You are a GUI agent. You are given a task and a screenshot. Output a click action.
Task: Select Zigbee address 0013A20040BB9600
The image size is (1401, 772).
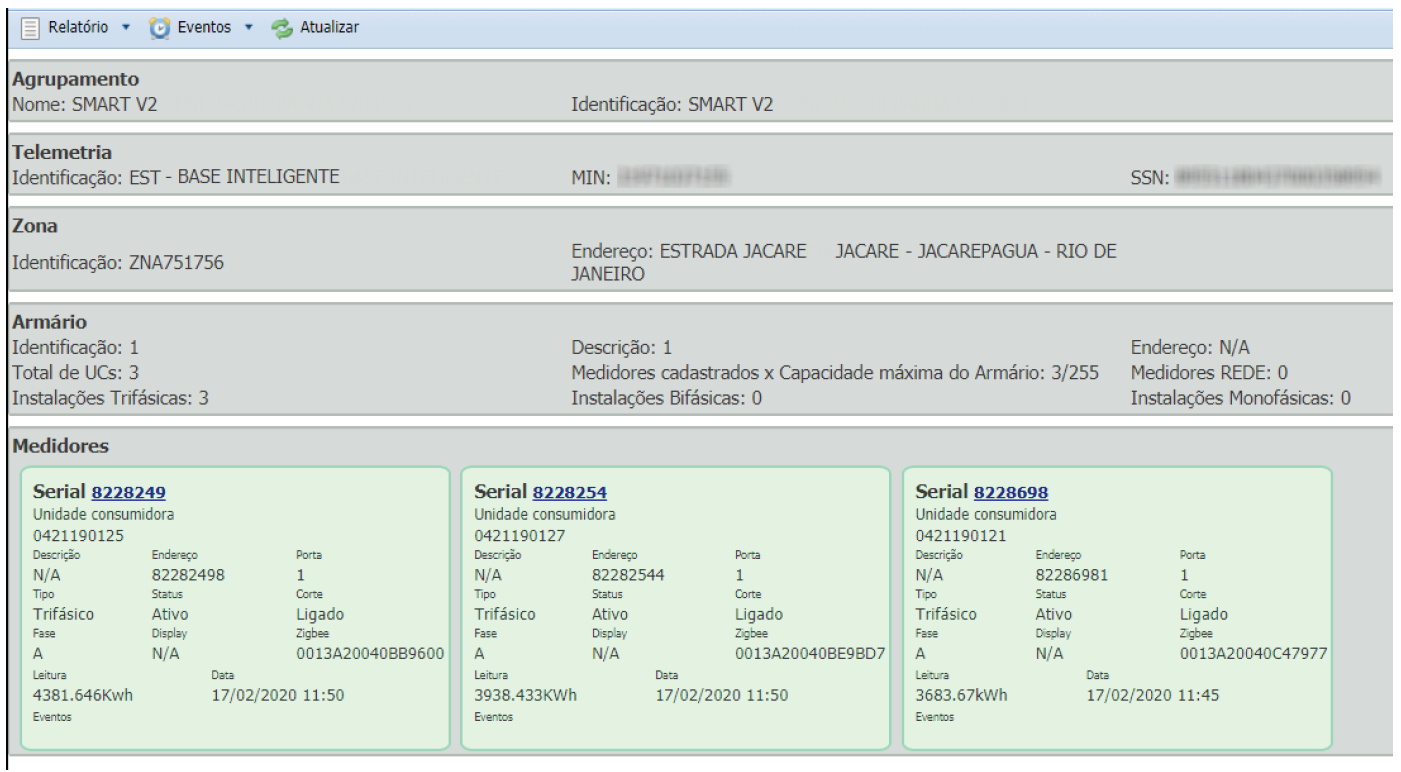pos(370,654)
